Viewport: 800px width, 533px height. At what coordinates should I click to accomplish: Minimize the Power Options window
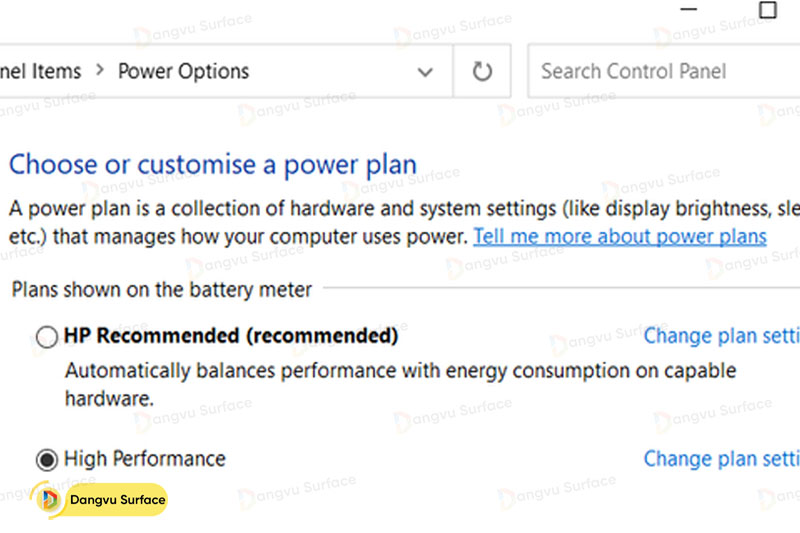(688, 9)
